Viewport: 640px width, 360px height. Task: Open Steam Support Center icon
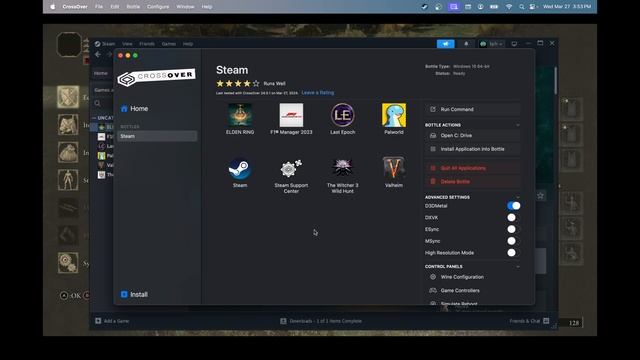291,169
